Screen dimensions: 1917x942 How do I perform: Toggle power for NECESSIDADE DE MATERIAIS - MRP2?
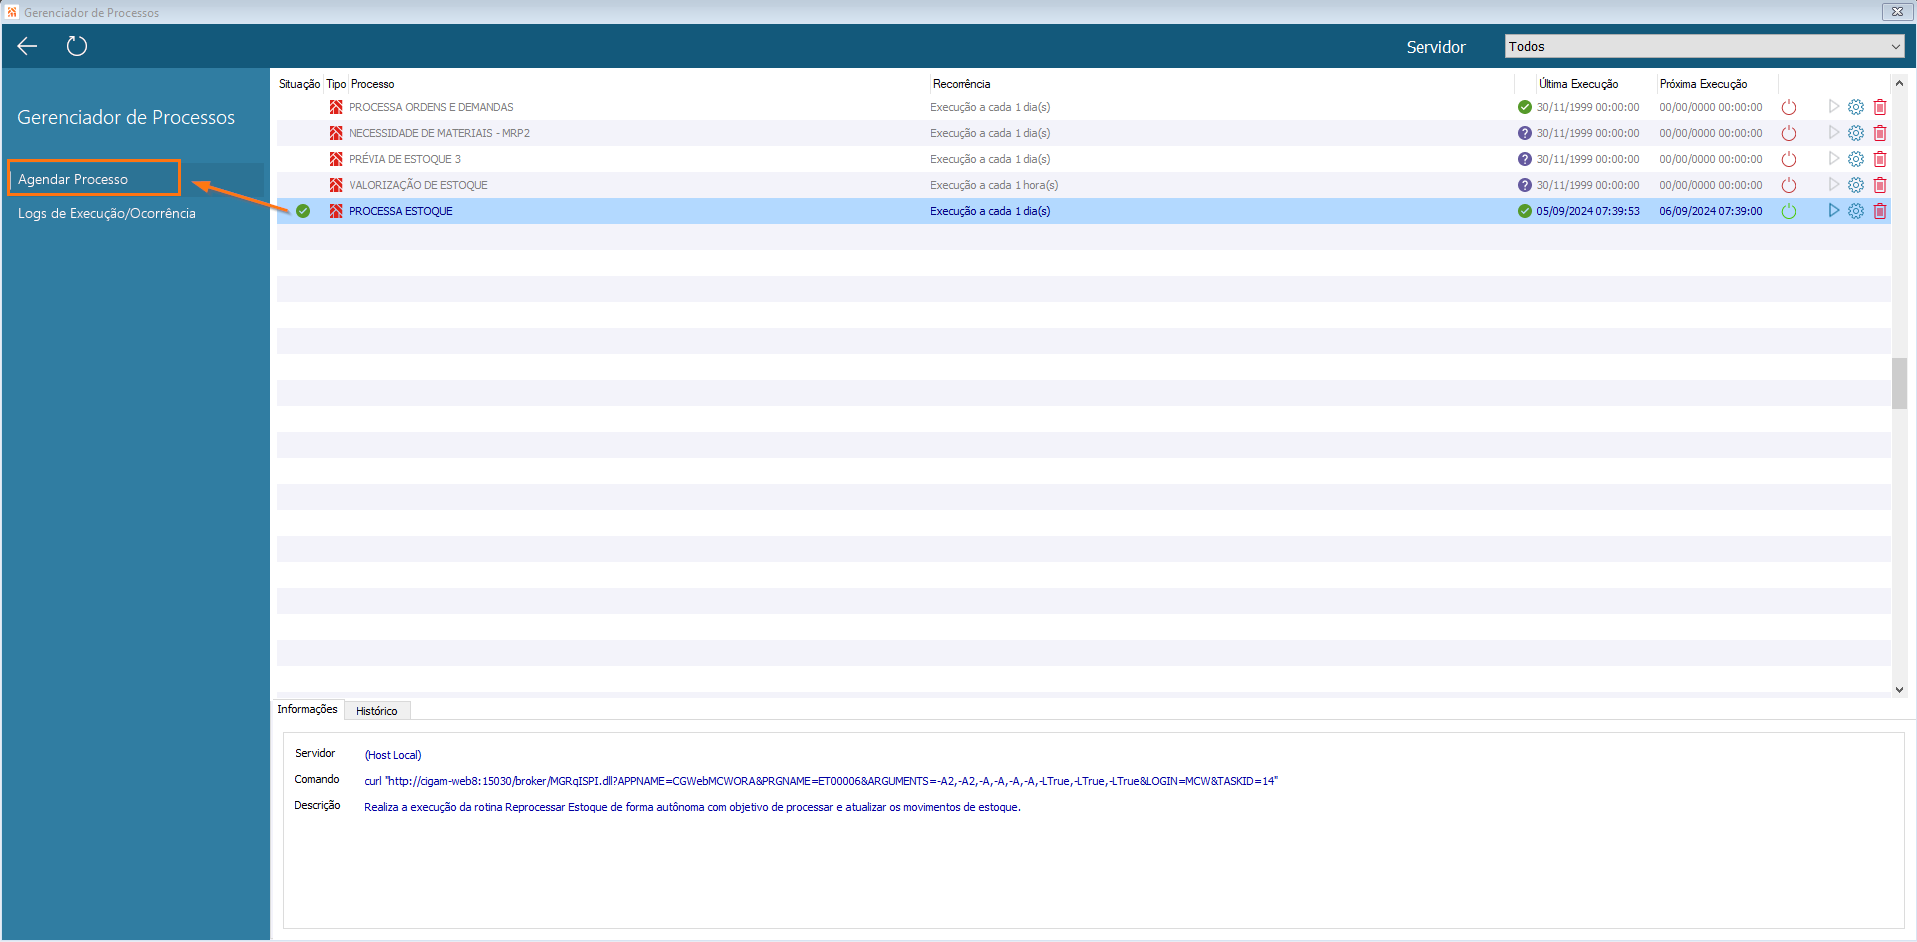(1789, 133)
